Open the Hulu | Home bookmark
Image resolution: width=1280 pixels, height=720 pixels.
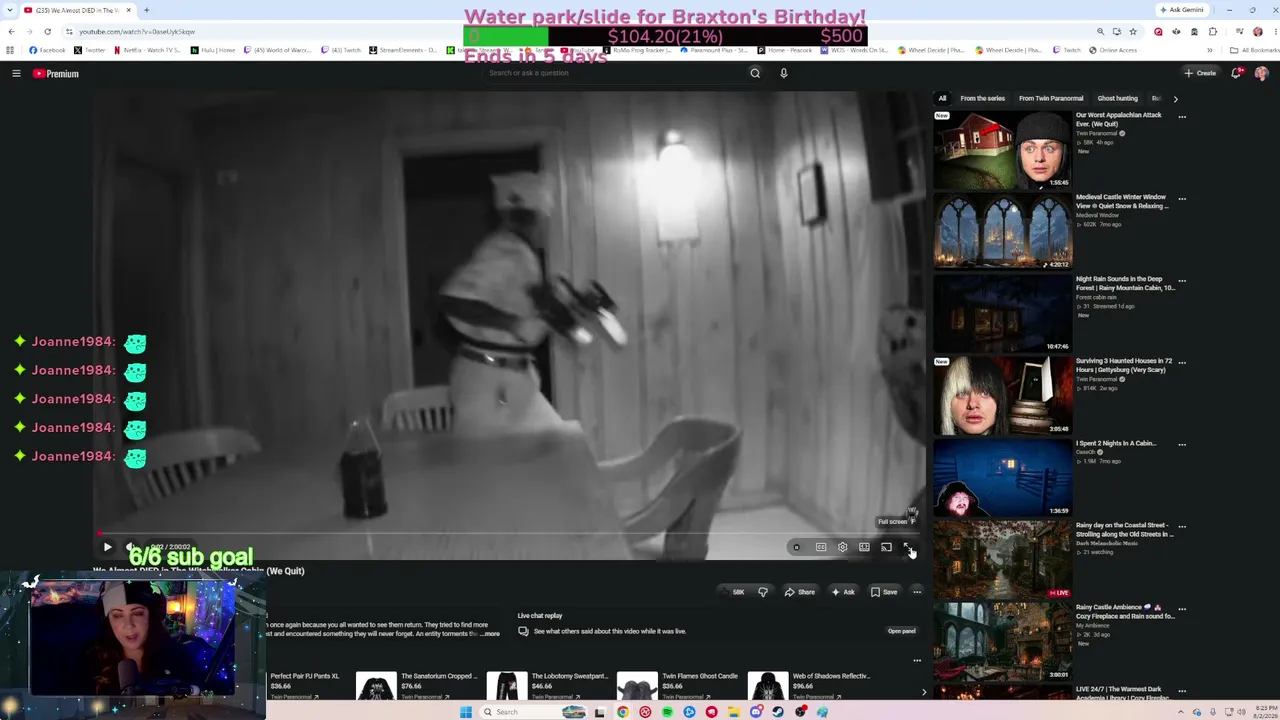point(214,50)
